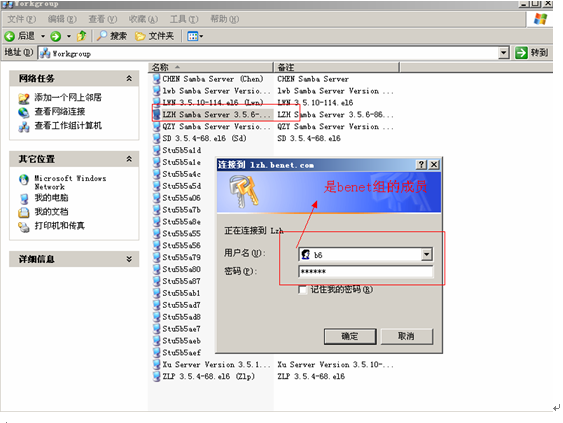Click the 打印机和传真 printer icon
Viewport: 563px width, 423px height.
pyautogui.click(x=24, y=227)
